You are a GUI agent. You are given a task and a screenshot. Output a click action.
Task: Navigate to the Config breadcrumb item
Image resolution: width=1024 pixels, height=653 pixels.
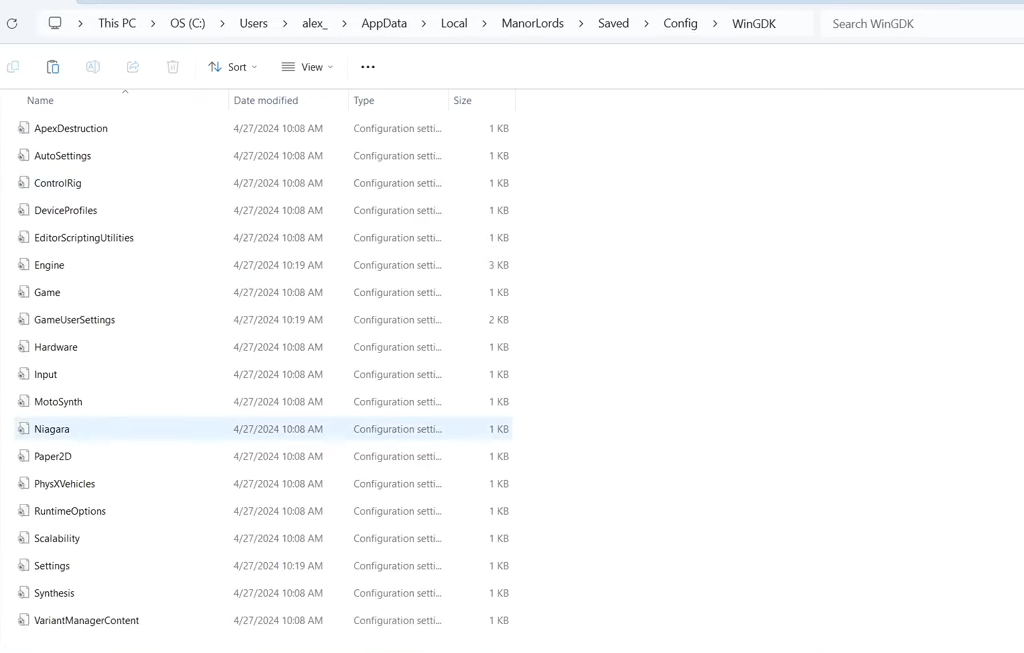680,22
